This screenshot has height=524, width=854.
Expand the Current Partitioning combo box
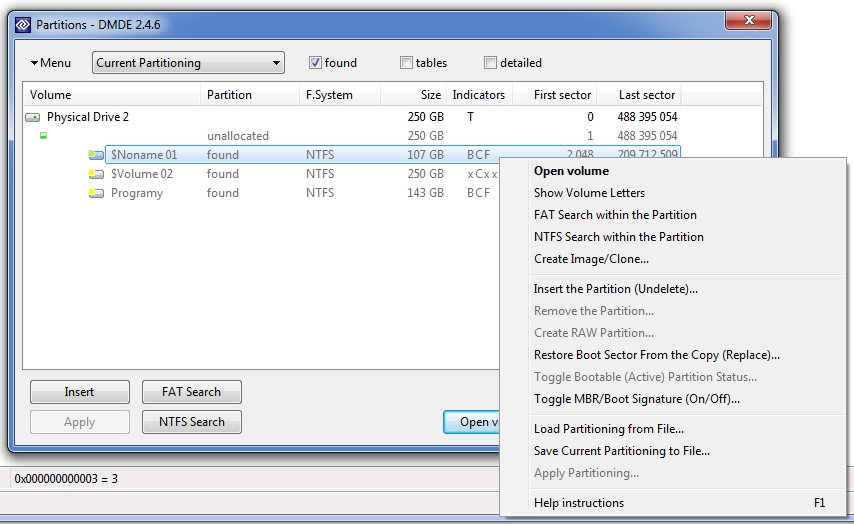(x=188, y=63)
